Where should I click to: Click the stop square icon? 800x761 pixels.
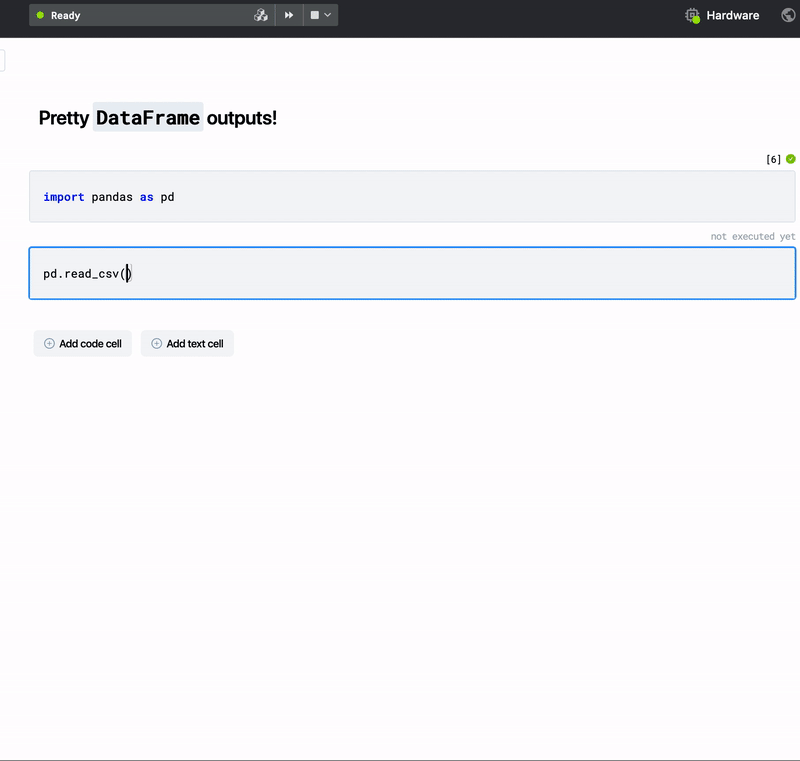(x=314, y=15)
